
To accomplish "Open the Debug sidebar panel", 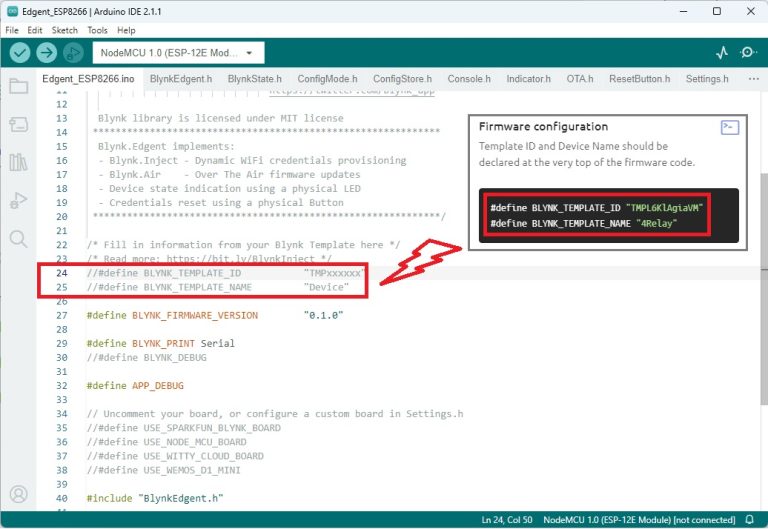I will pyautogui.click(x=18, y=200).
